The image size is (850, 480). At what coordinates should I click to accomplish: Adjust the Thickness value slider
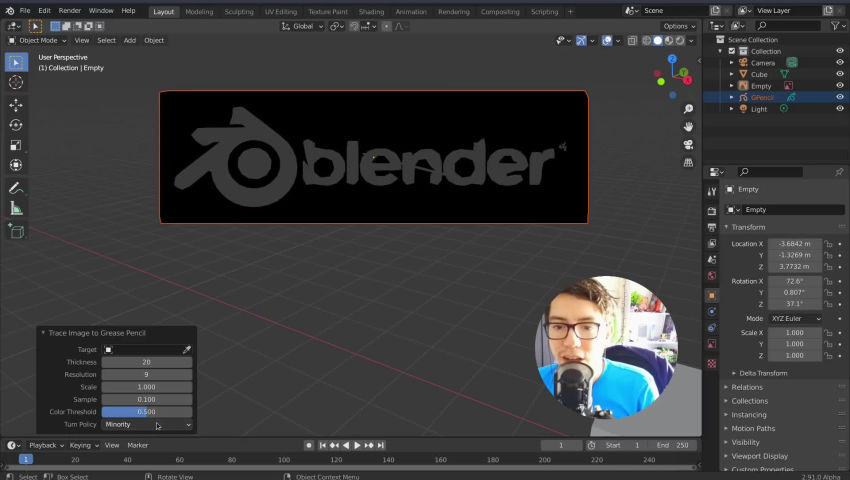pyautogui.click(x=147, y=362)
